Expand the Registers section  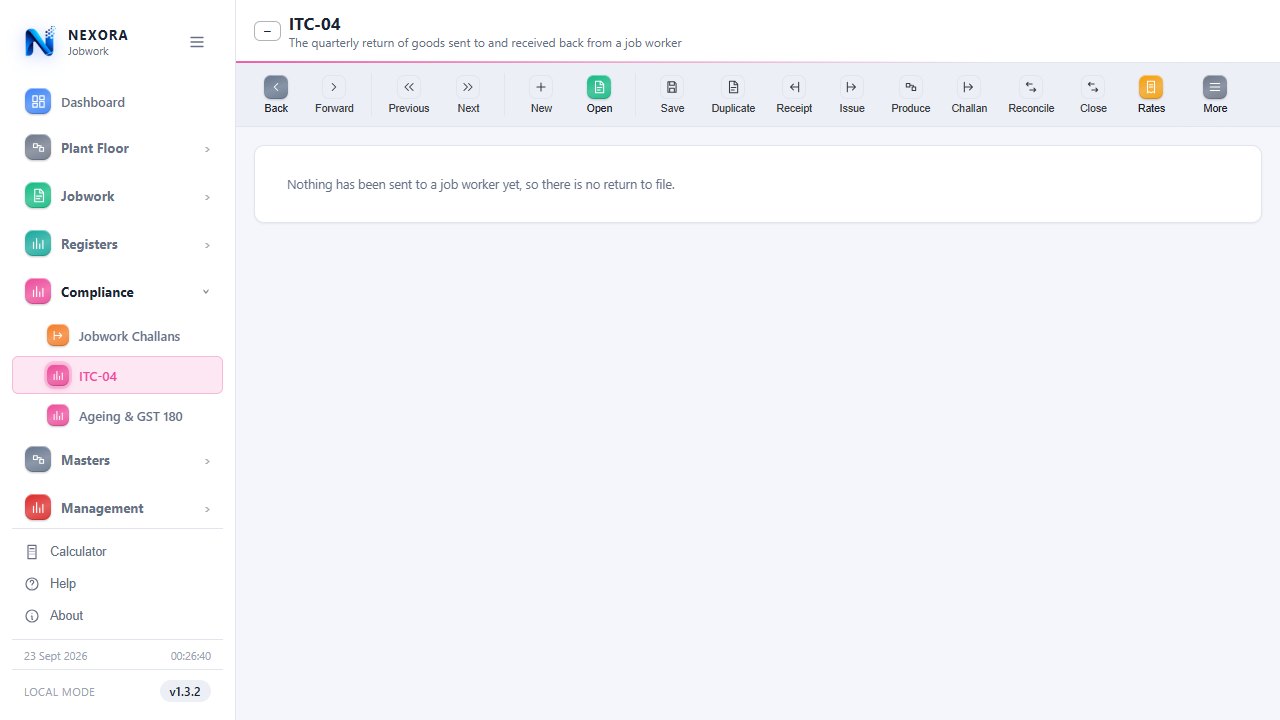coord(118,244)
